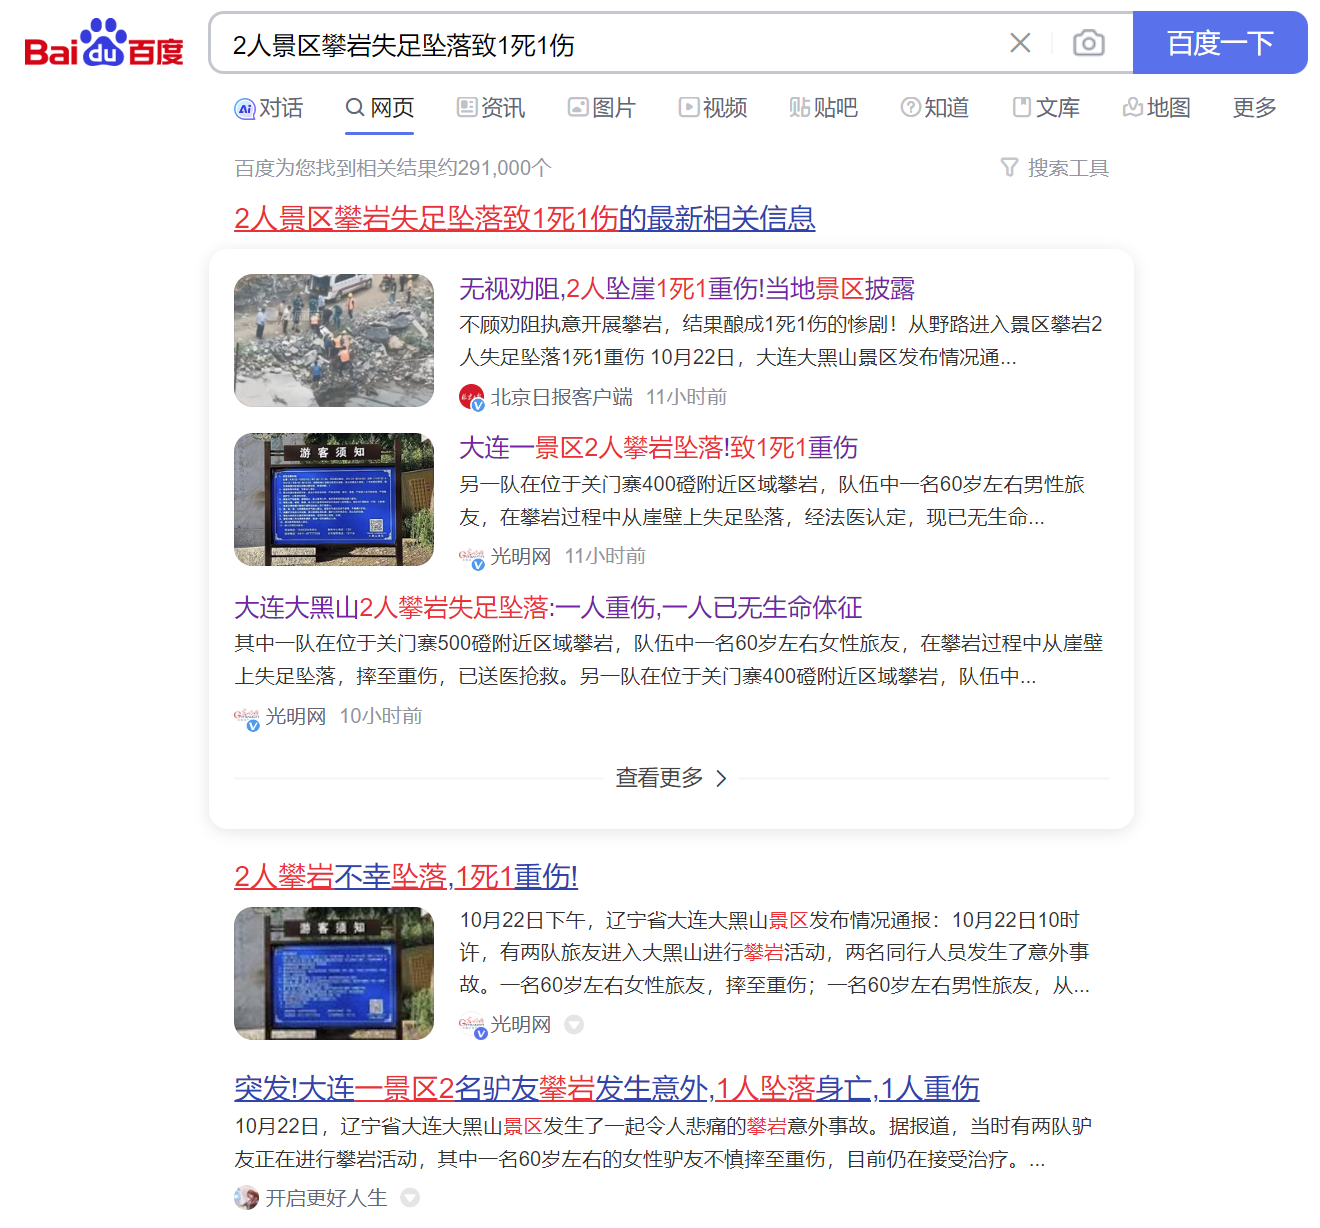Image resolution: width=1320 pixels, height=1228 pixels.
Task: Switch to the 知道 tab
Action: point(935,108)
